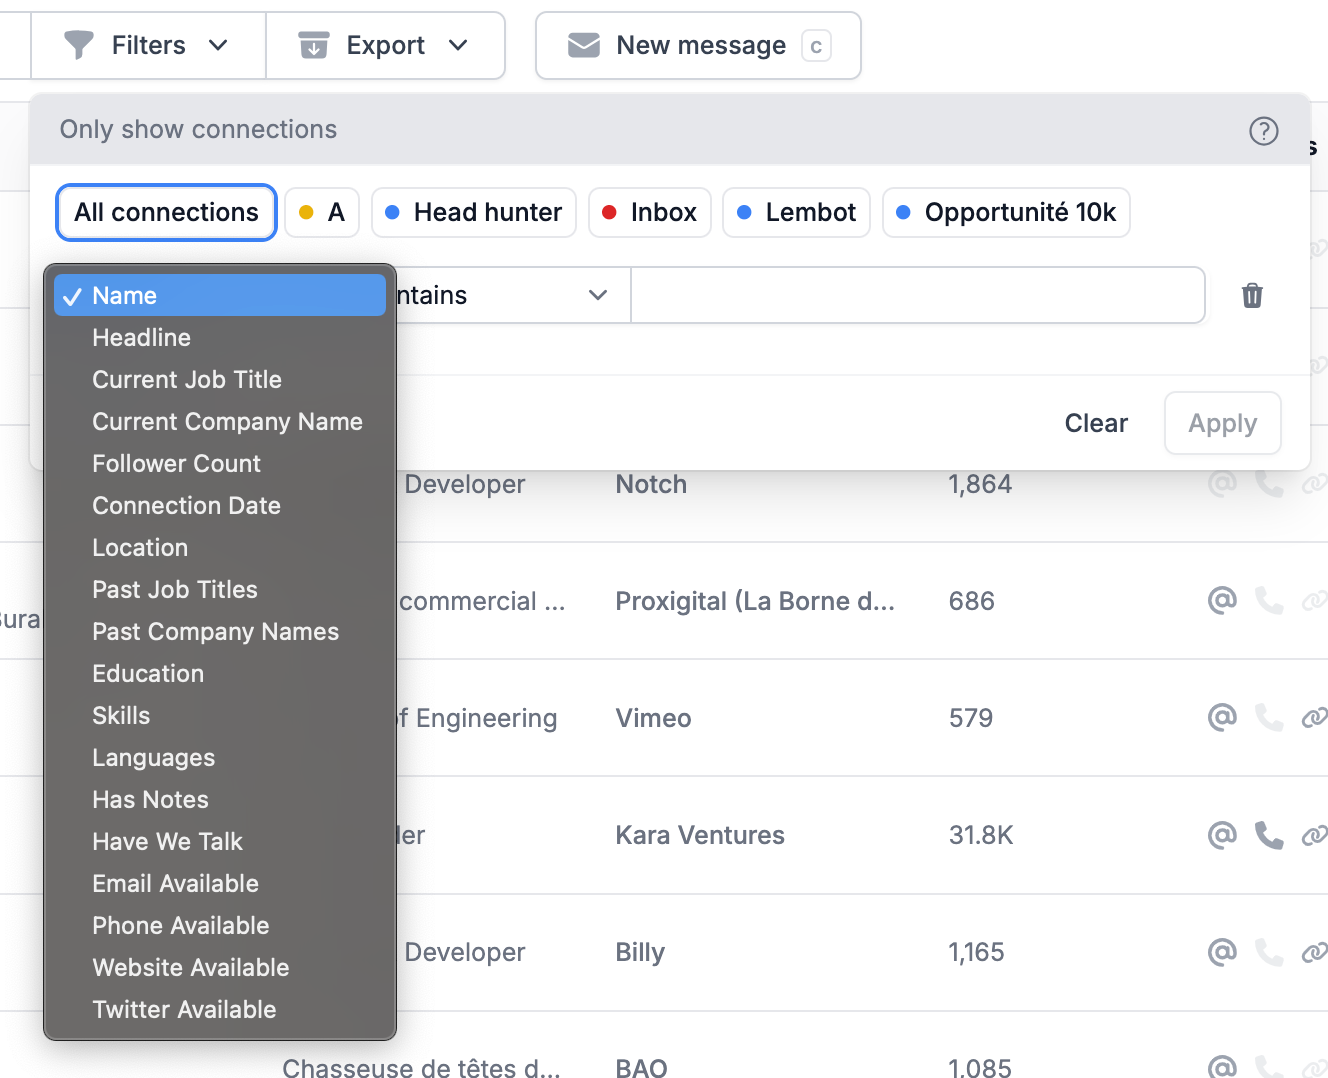Click the help question mark icon
1328x1078 pixels.
1264,131
